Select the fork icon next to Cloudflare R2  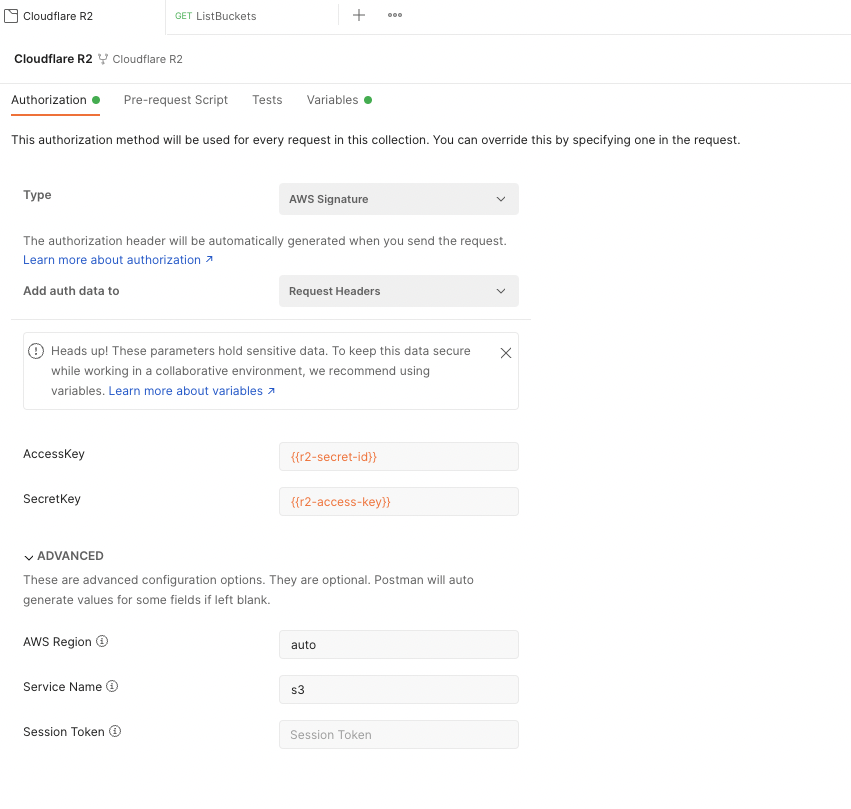point(103,59)
